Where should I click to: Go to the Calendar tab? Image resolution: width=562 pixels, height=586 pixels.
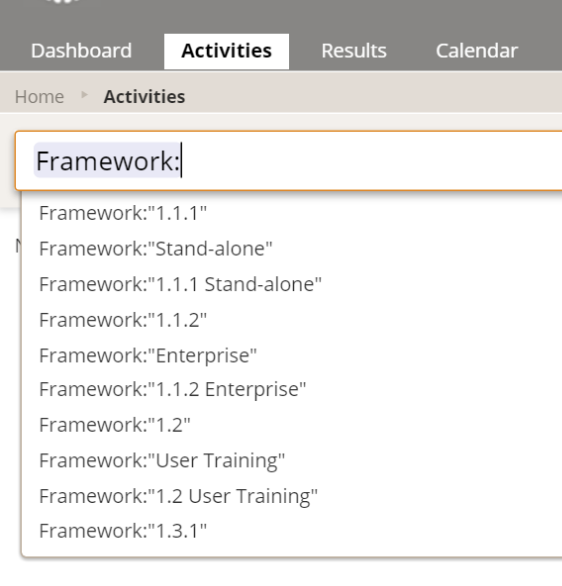[x=476, y=51]
